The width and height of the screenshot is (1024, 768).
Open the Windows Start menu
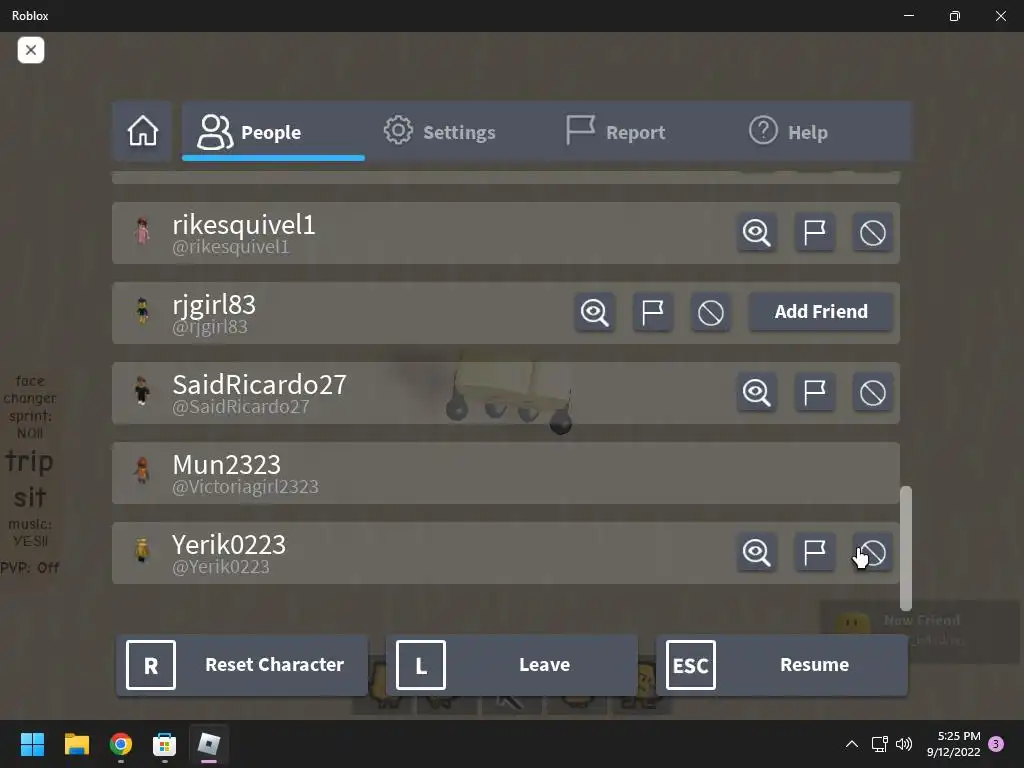(x=32, y=744)
